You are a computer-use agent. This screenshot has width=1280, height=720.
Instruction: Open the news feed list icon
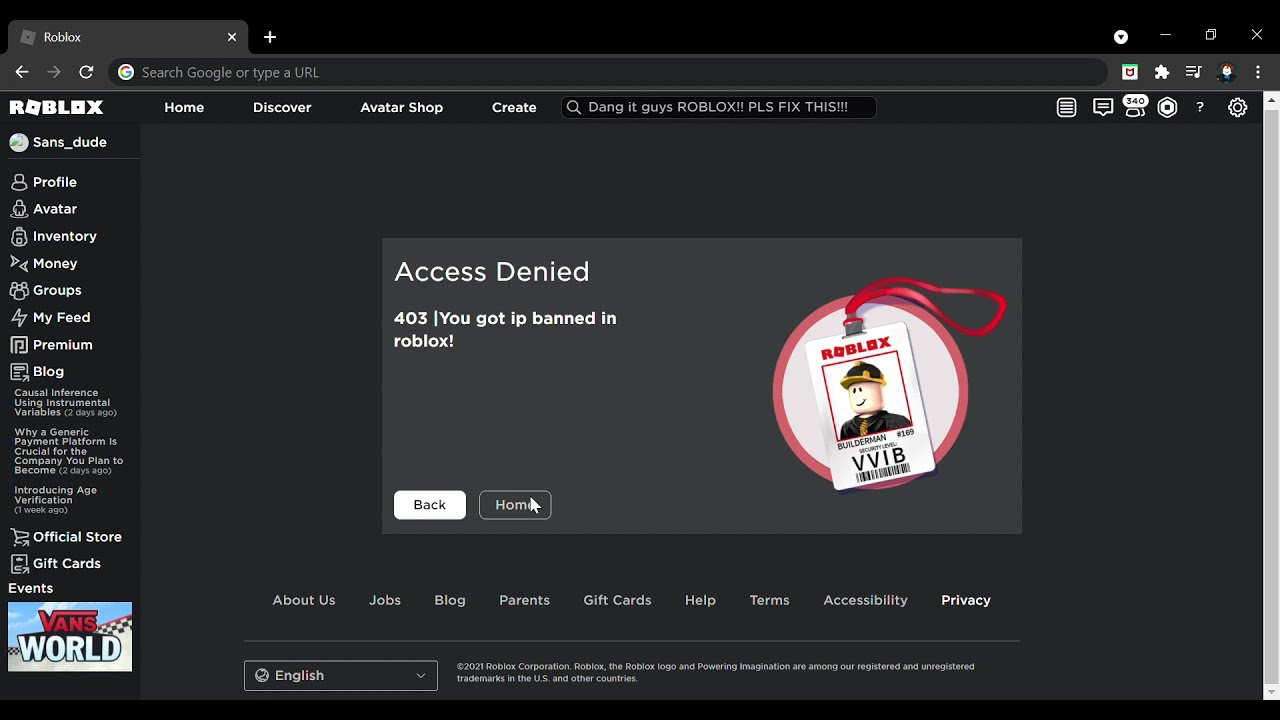click(x=1067, y=107)
